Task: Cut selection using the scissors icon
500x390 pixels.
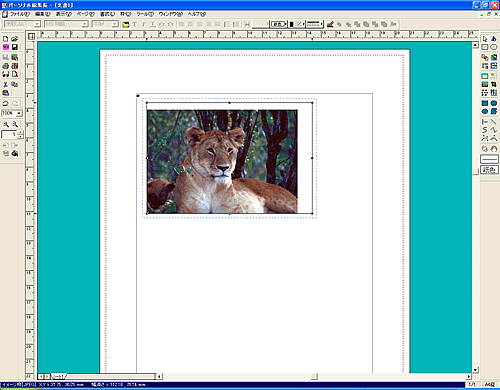Action: tap(5, 85)
